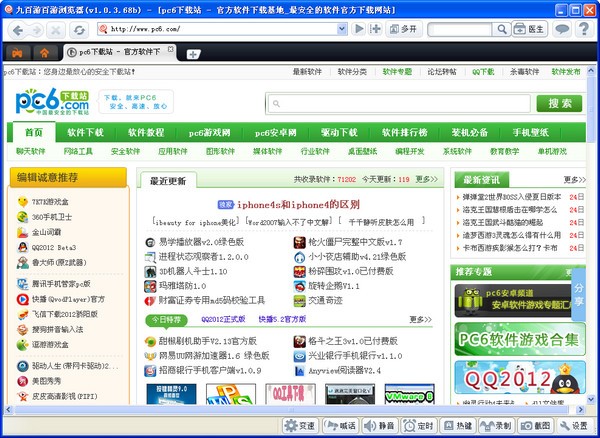Screen dimensions: 600x438
Task: Close the pc6下载站 tab
Action: click(171, 49)
